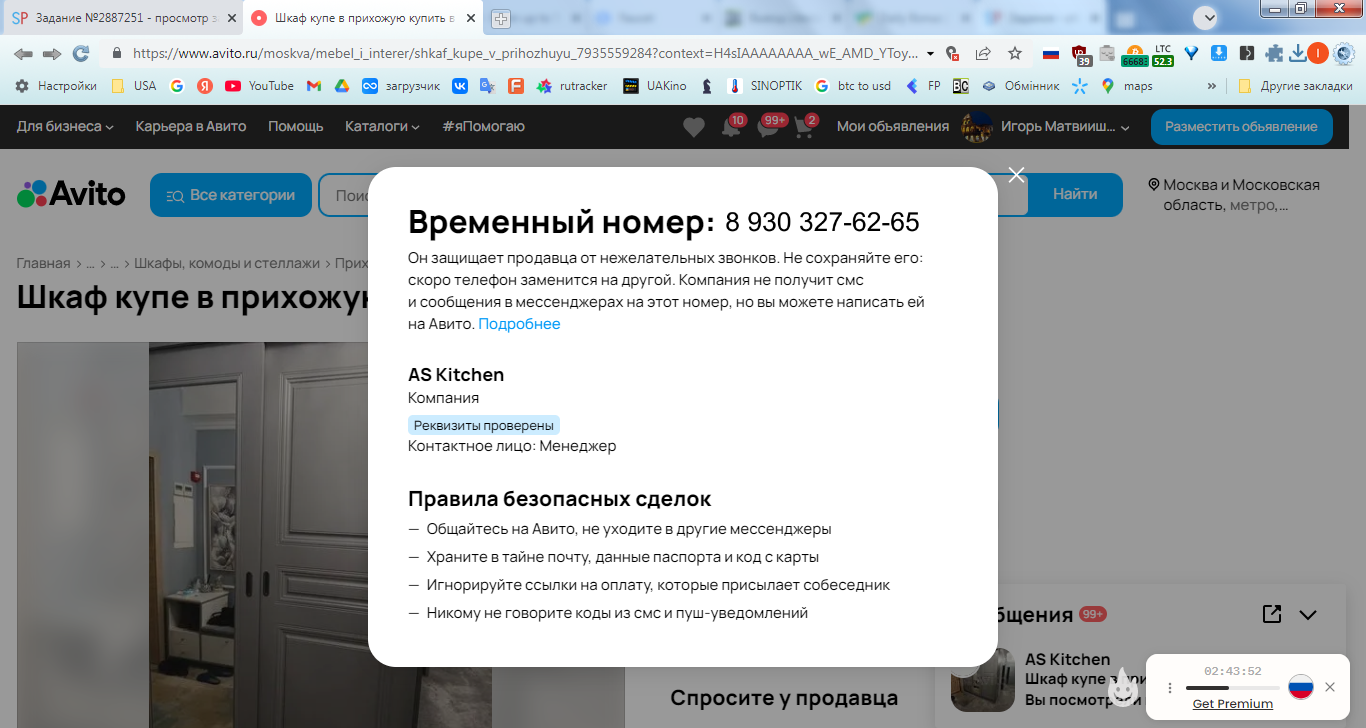
Task: Open VK bookmark
Action: tap(460, 86)
